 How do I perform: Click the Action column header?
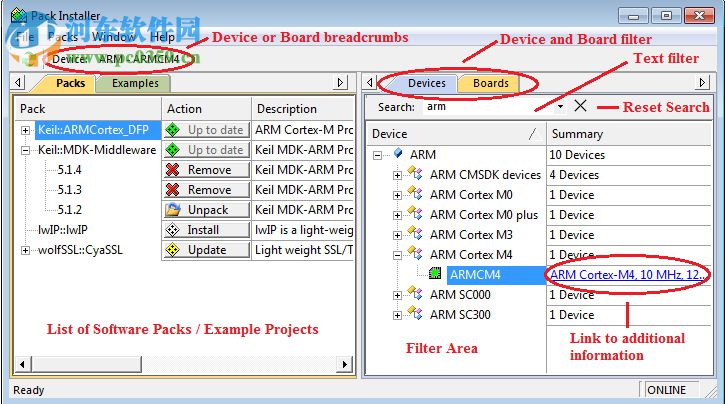206,109
